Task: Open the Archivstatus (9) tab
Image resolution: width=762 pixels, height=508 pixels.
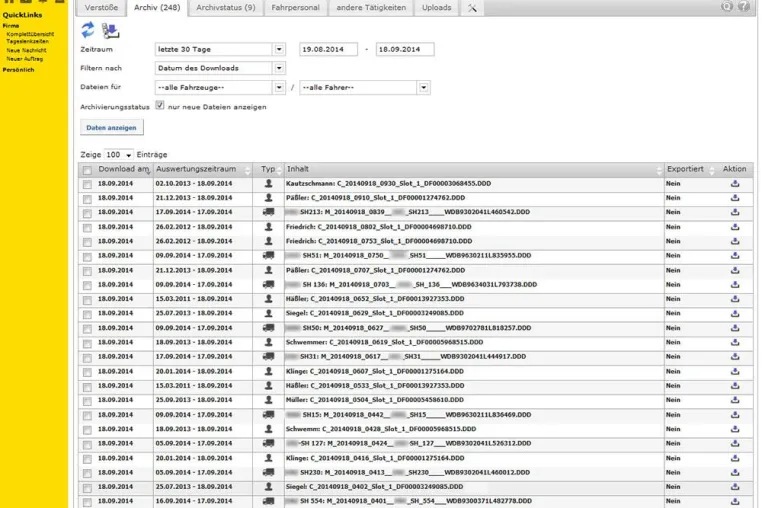Action: (225, 8)
